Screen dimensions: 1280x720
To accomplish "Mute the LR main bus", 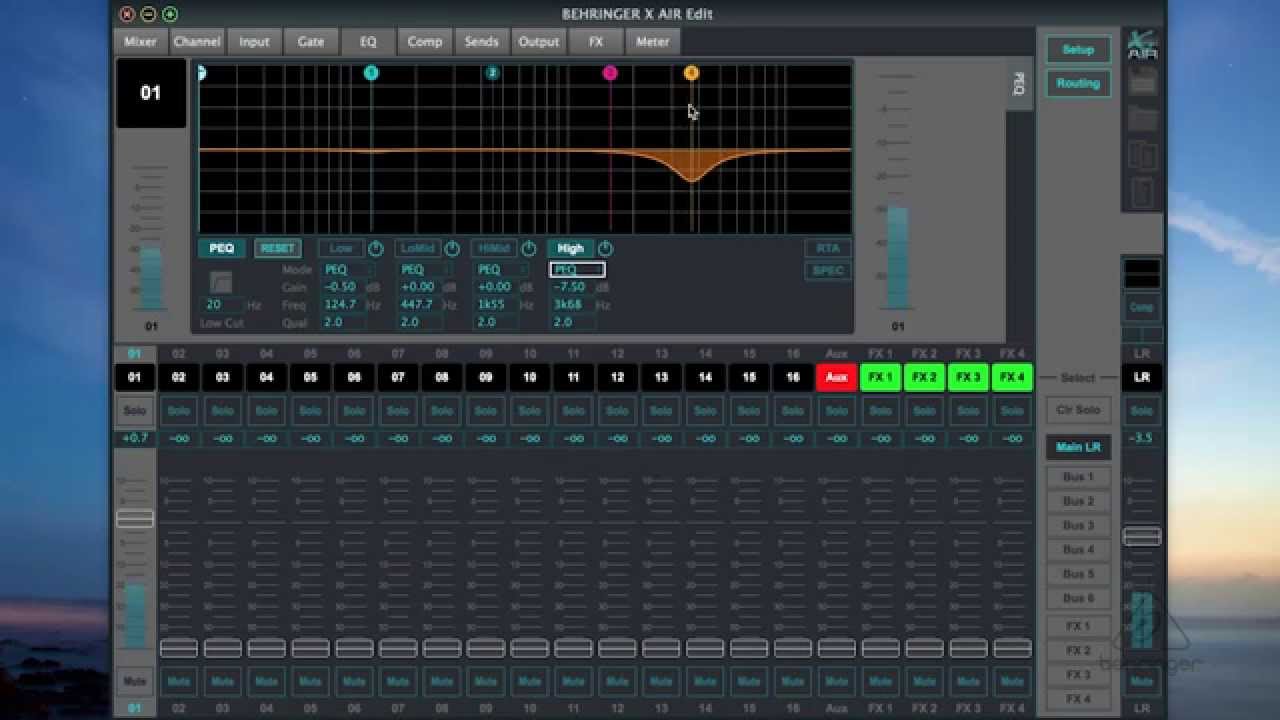I will (x=1141, y=681).
